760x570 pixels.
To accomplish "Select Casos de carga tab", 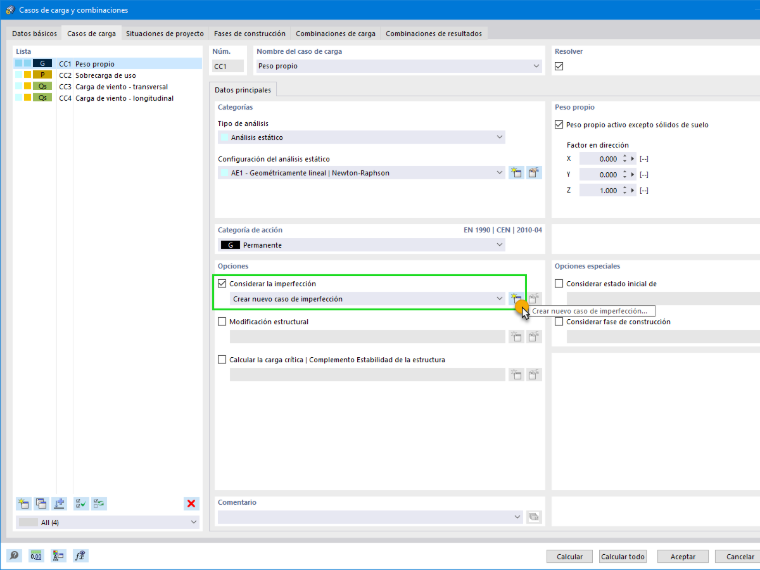I will [x=91, y=33].
